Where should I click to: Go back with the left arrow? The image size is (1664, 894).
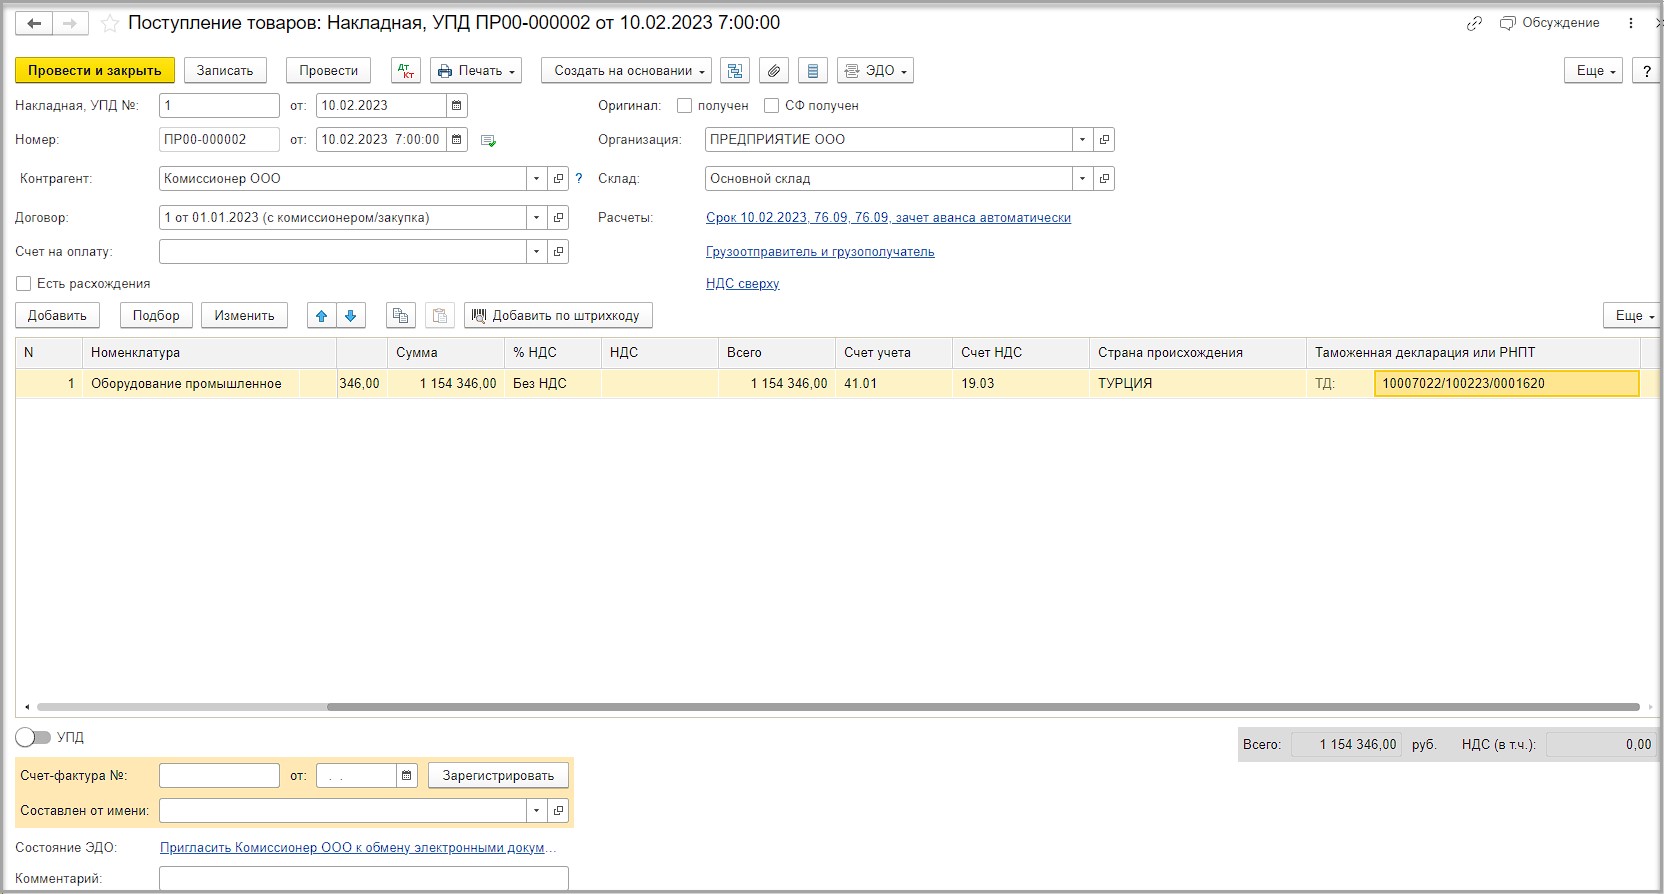pyautogui.click(x=33, y=23)
